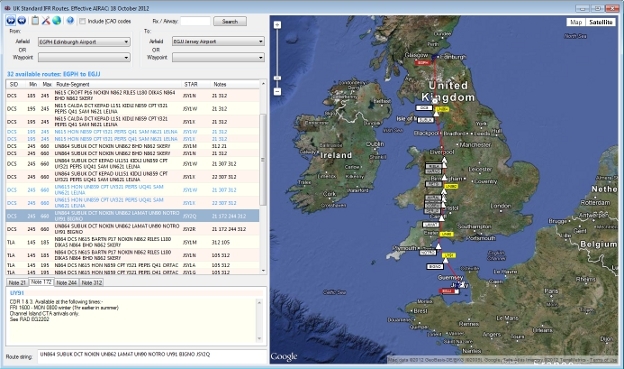The width and height of the screenshot is (624, 369).
Task: Select route N615 CROFT Pt6 NOKIN row
Action: point(133,96)
